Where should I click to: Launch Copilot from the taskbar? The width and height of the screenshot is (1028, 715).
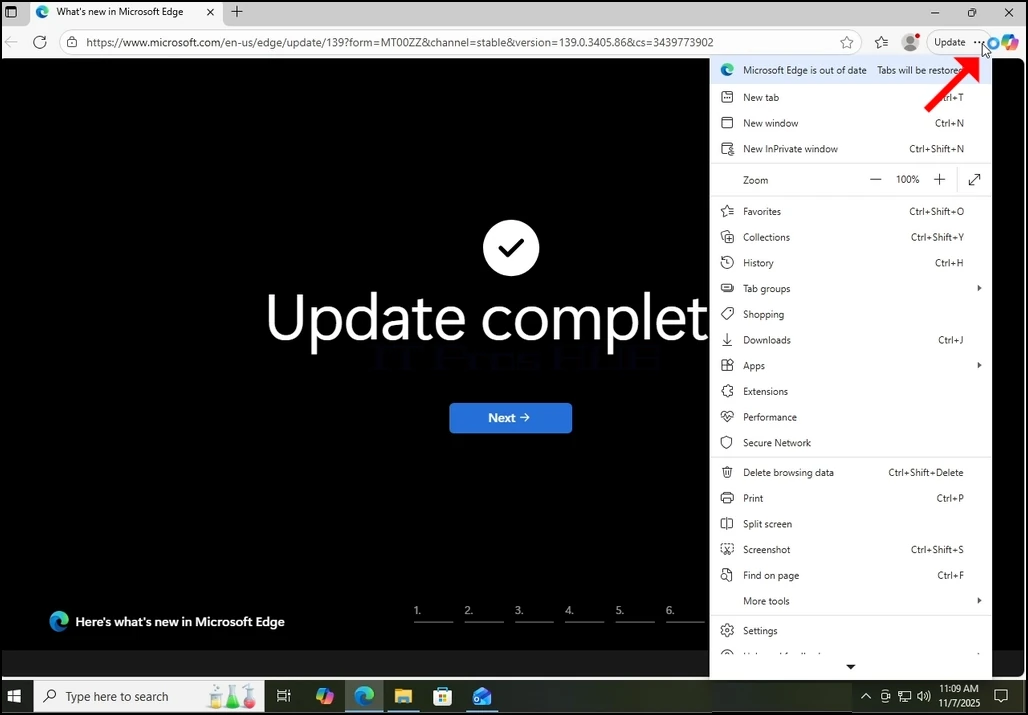click(x=325, y=696)
